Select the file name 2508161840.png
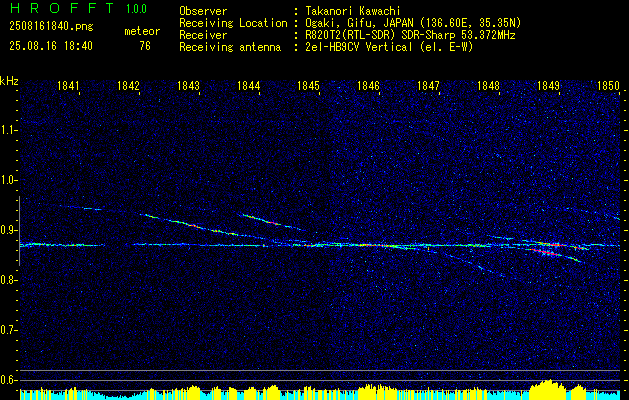This screenshot has width=629, height=400. click(x=51, y=27)
